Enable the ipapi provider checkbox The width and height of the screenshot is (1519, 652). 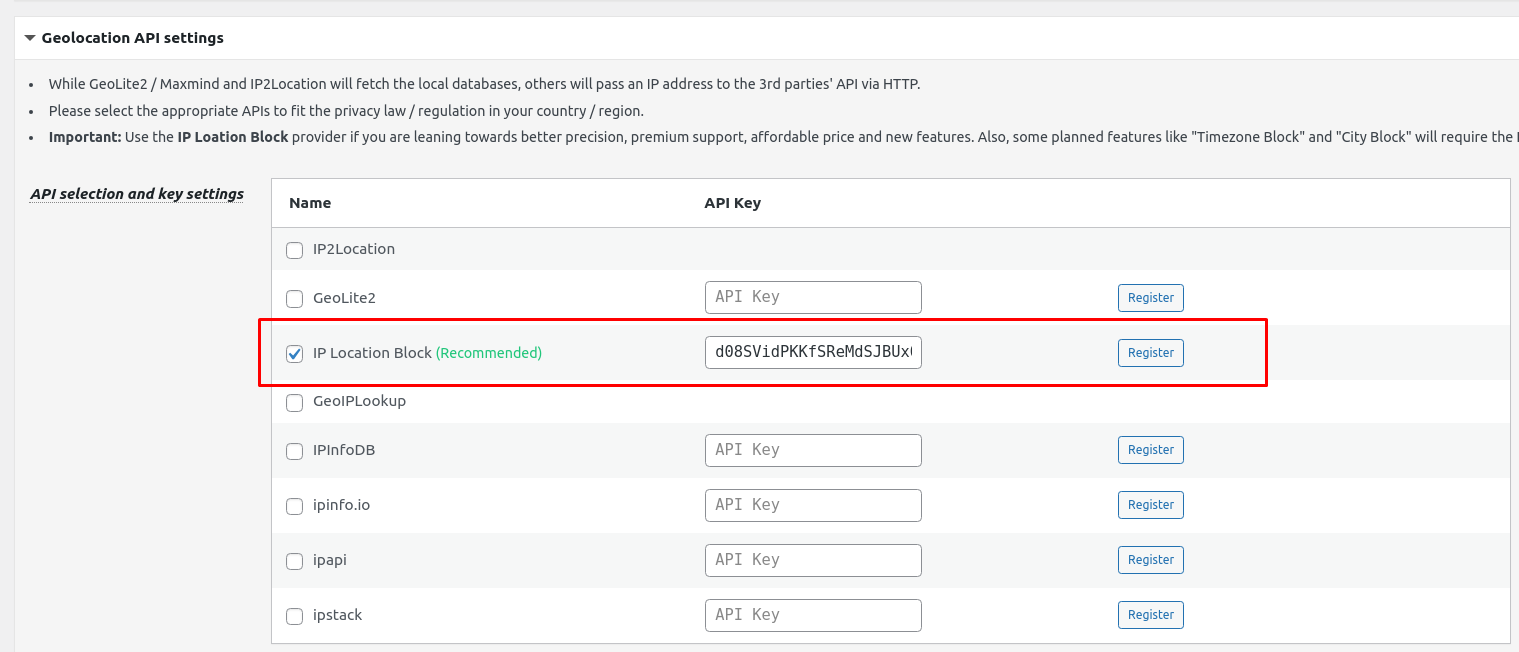tap(294, 561)
